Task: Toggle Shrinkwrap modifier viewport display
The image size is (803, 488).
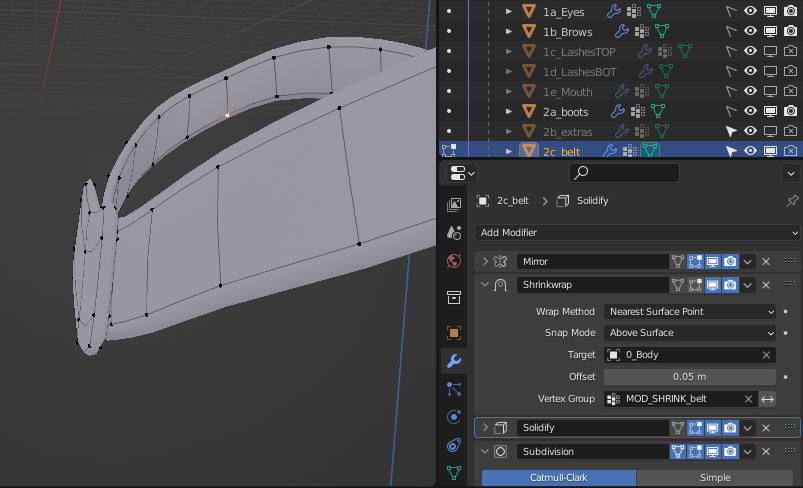Action: pyautogui.click(x=712, y=285)
